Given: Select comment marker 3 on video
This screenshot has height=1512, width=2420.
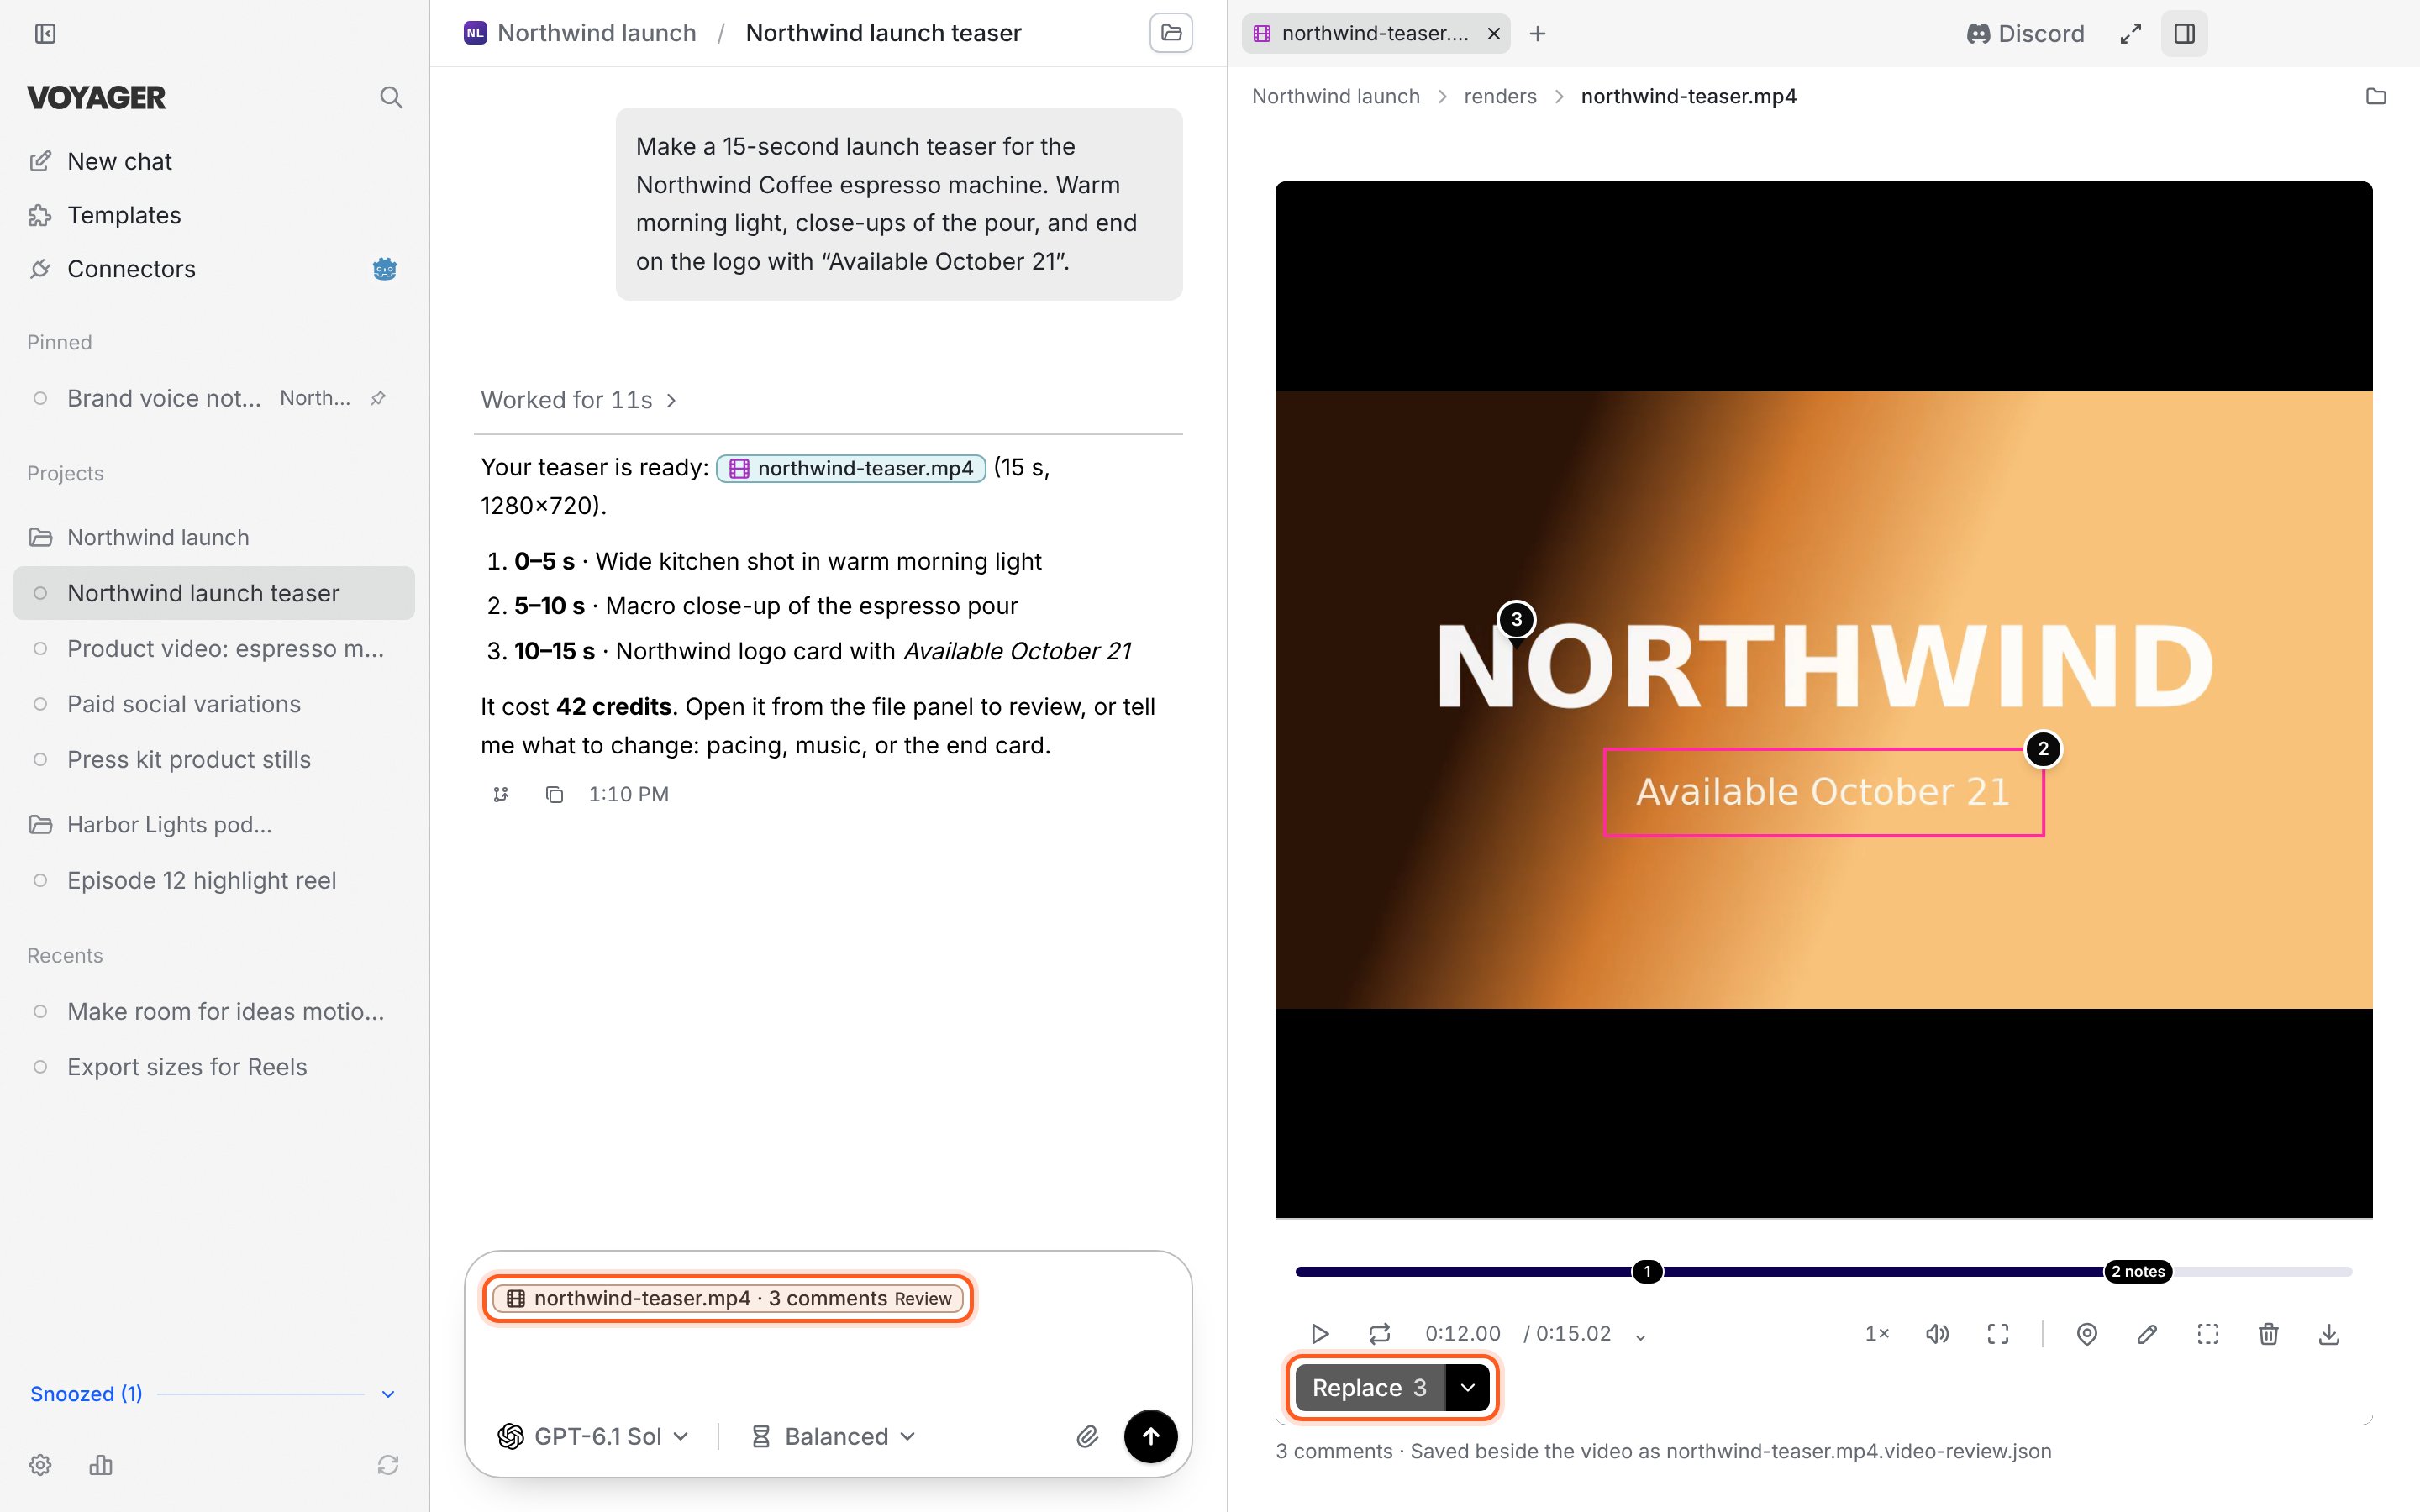Looking at the screenshot, I should click(x=1516, y=620).
